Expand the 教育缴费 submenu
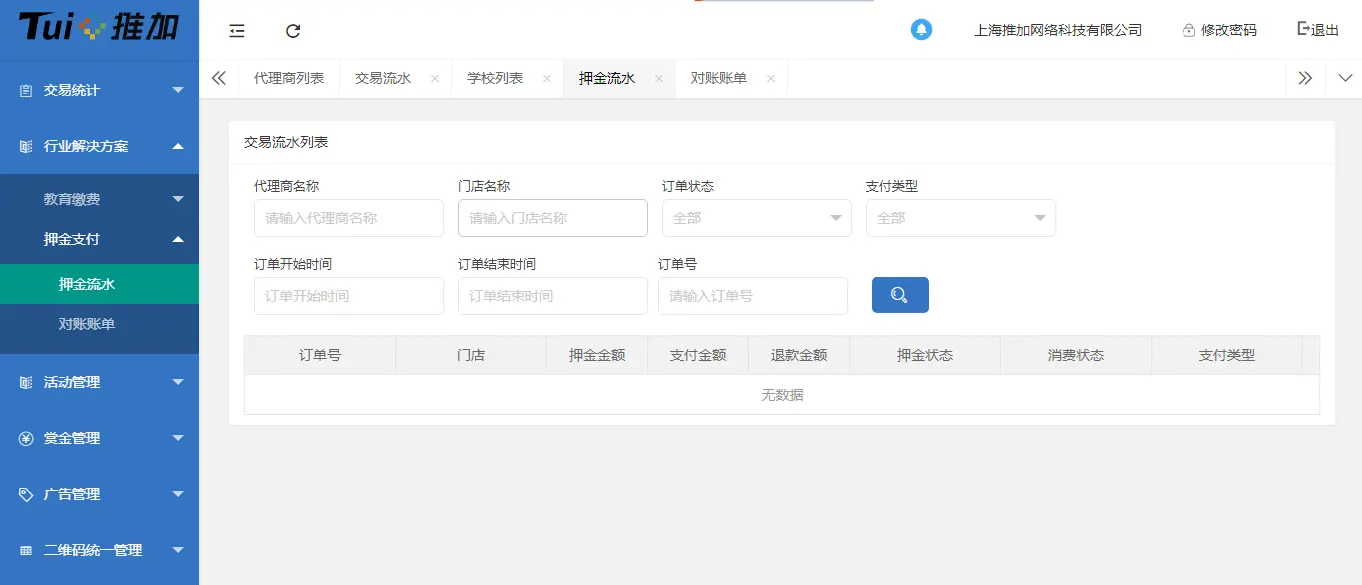The height and width of the screenshot is (585, 1362). (x=100, y=198)
